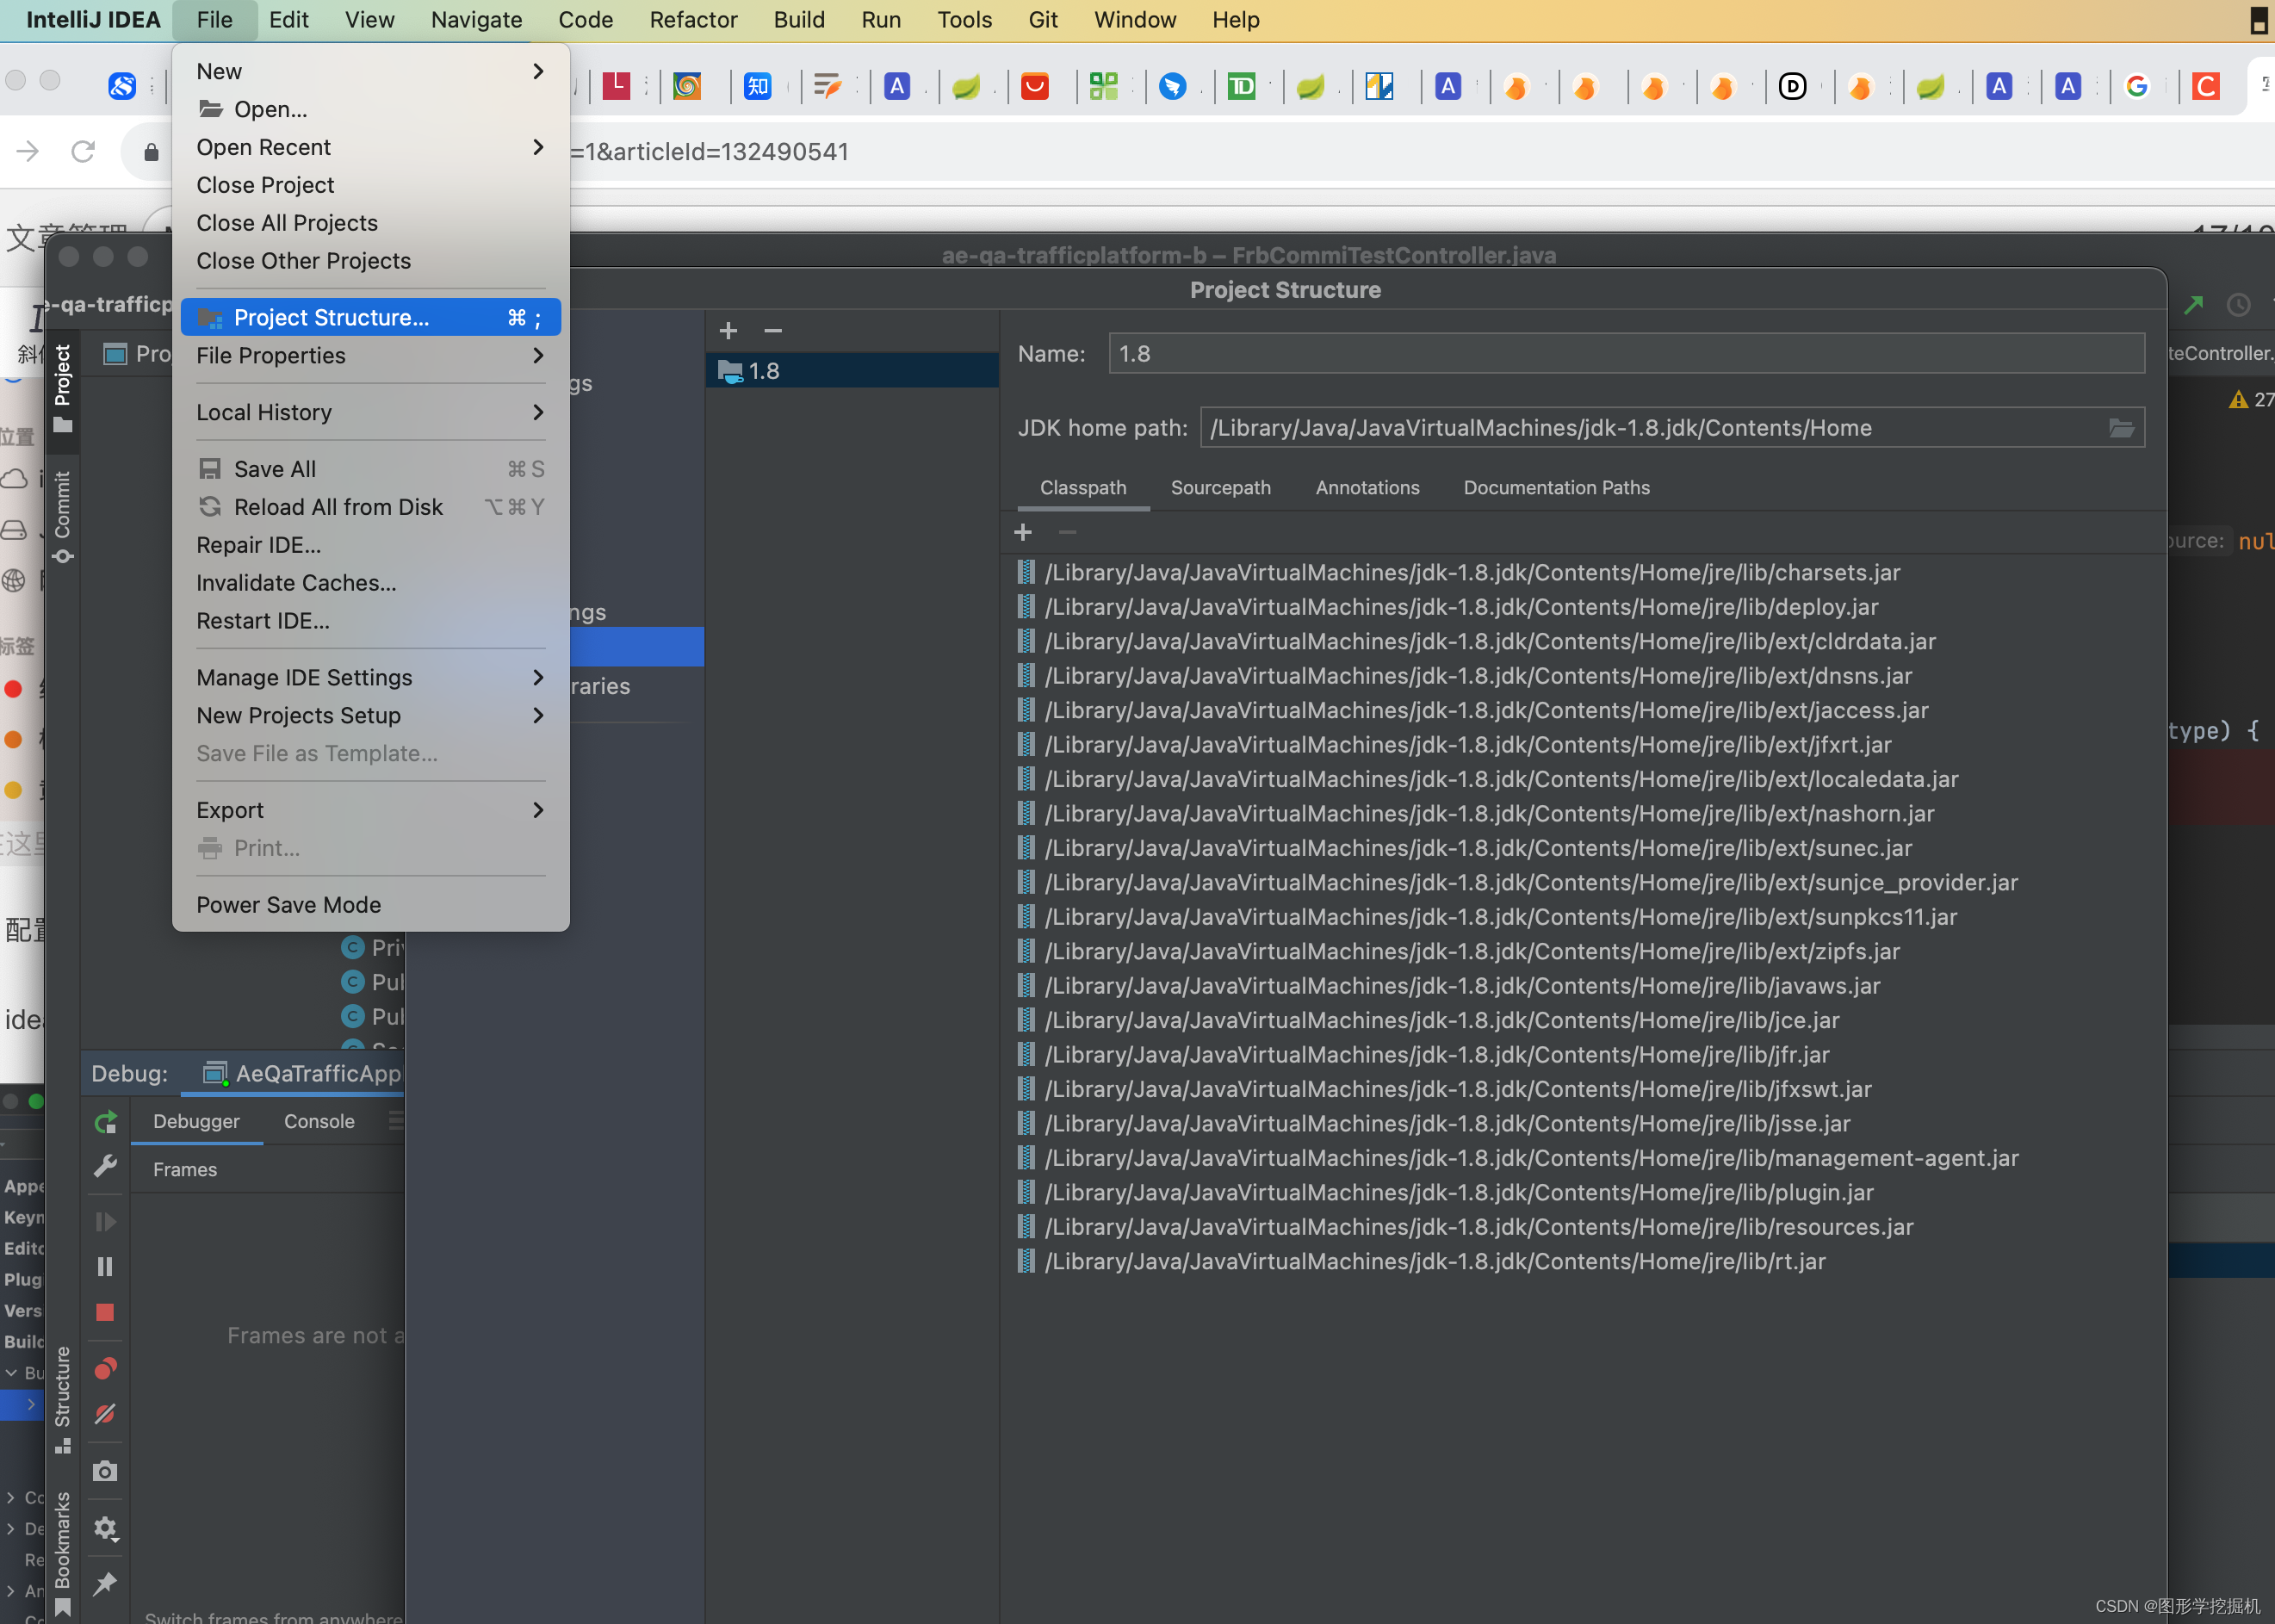Click the green arrow icon at top right
Viewport: 2275px width, 1624px height.
2194,305
